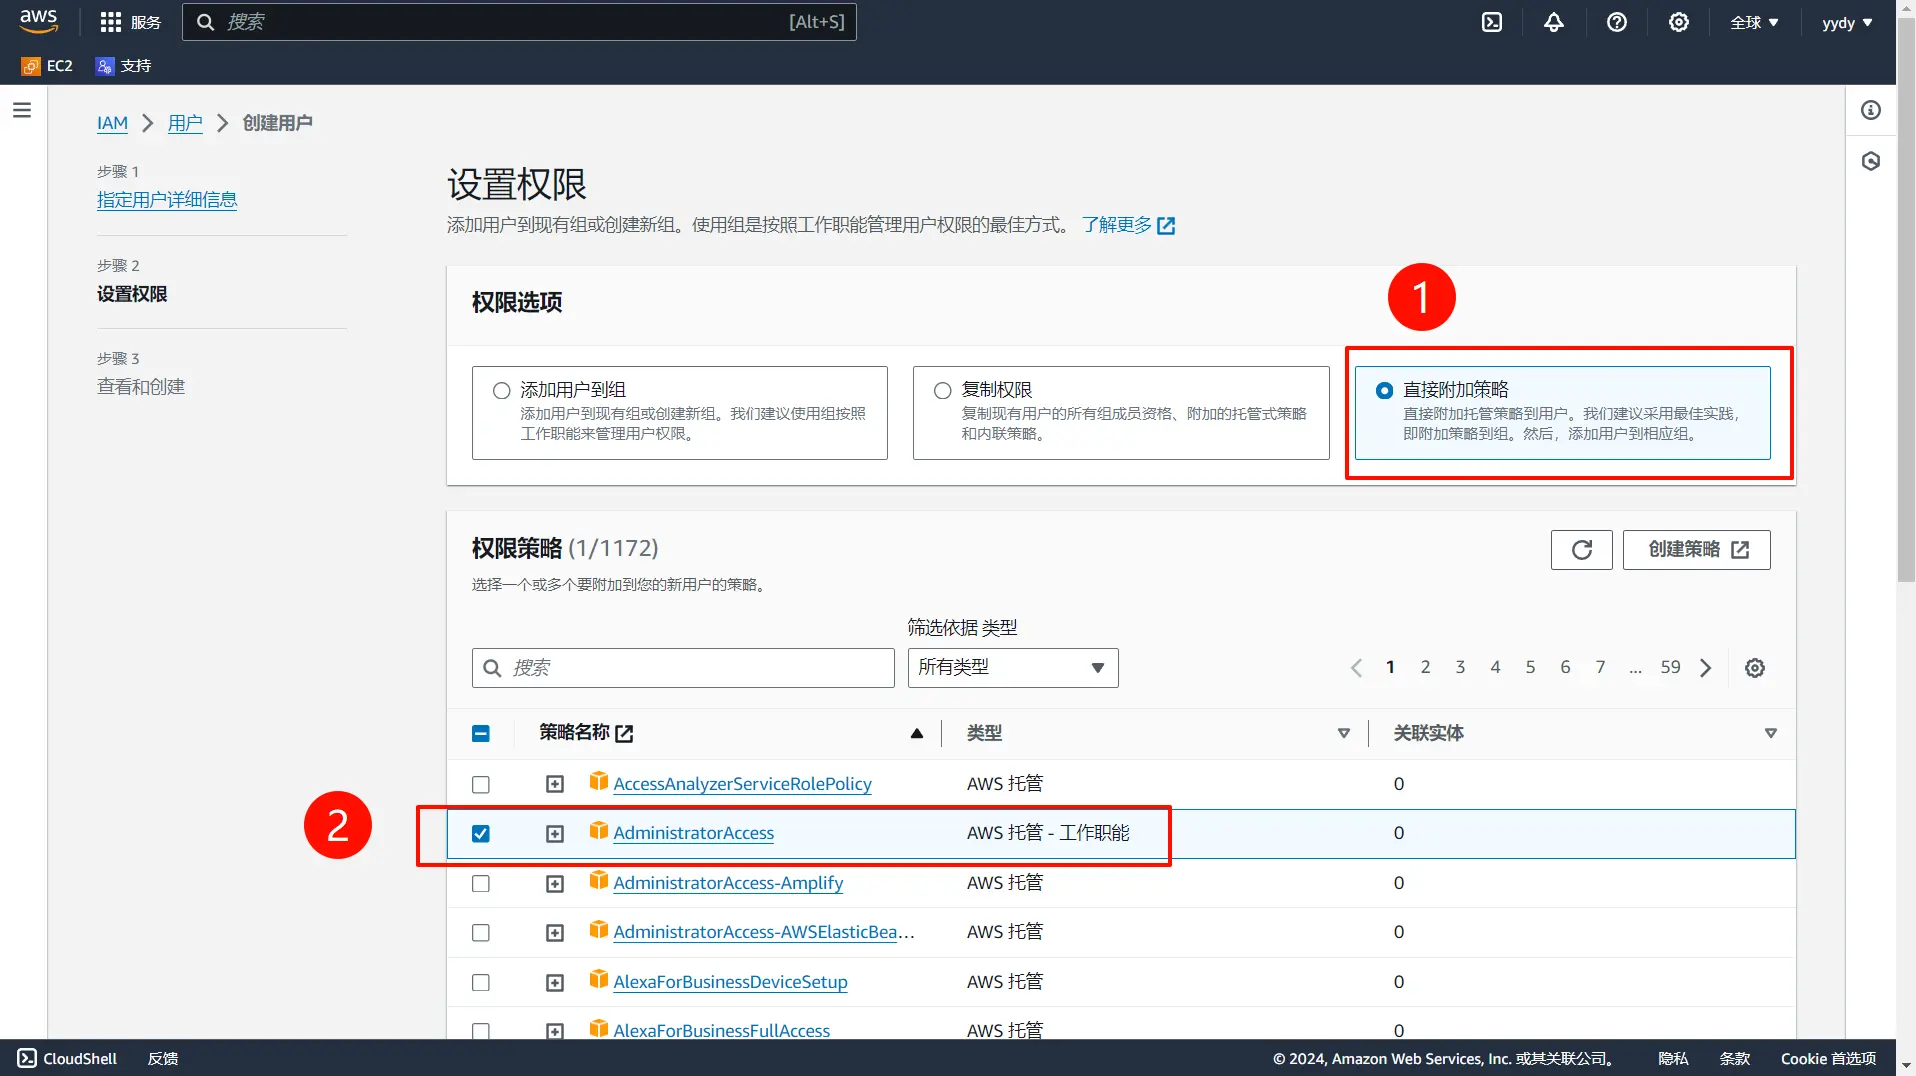1916x1076 pixels.
Task: Open the AWS home logo
Action: [x=38, y=21]
